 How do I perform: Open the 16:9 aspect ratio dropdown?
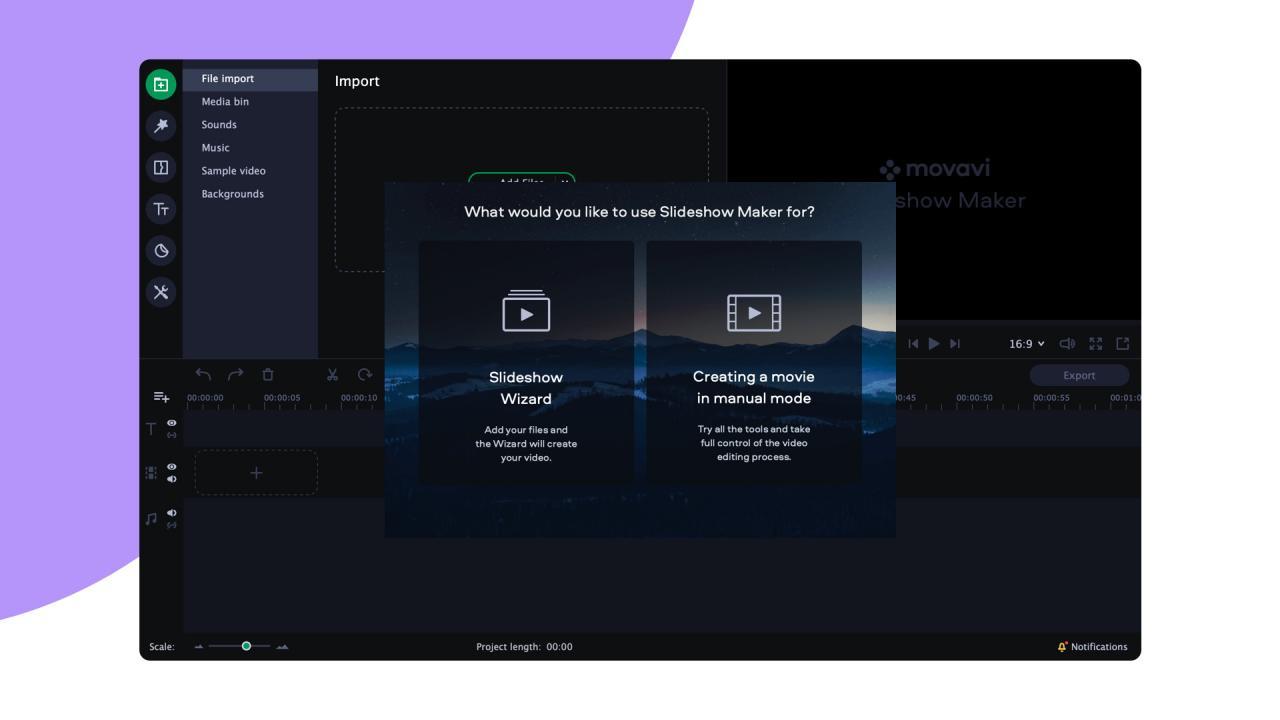click(x=1027, y=343)
